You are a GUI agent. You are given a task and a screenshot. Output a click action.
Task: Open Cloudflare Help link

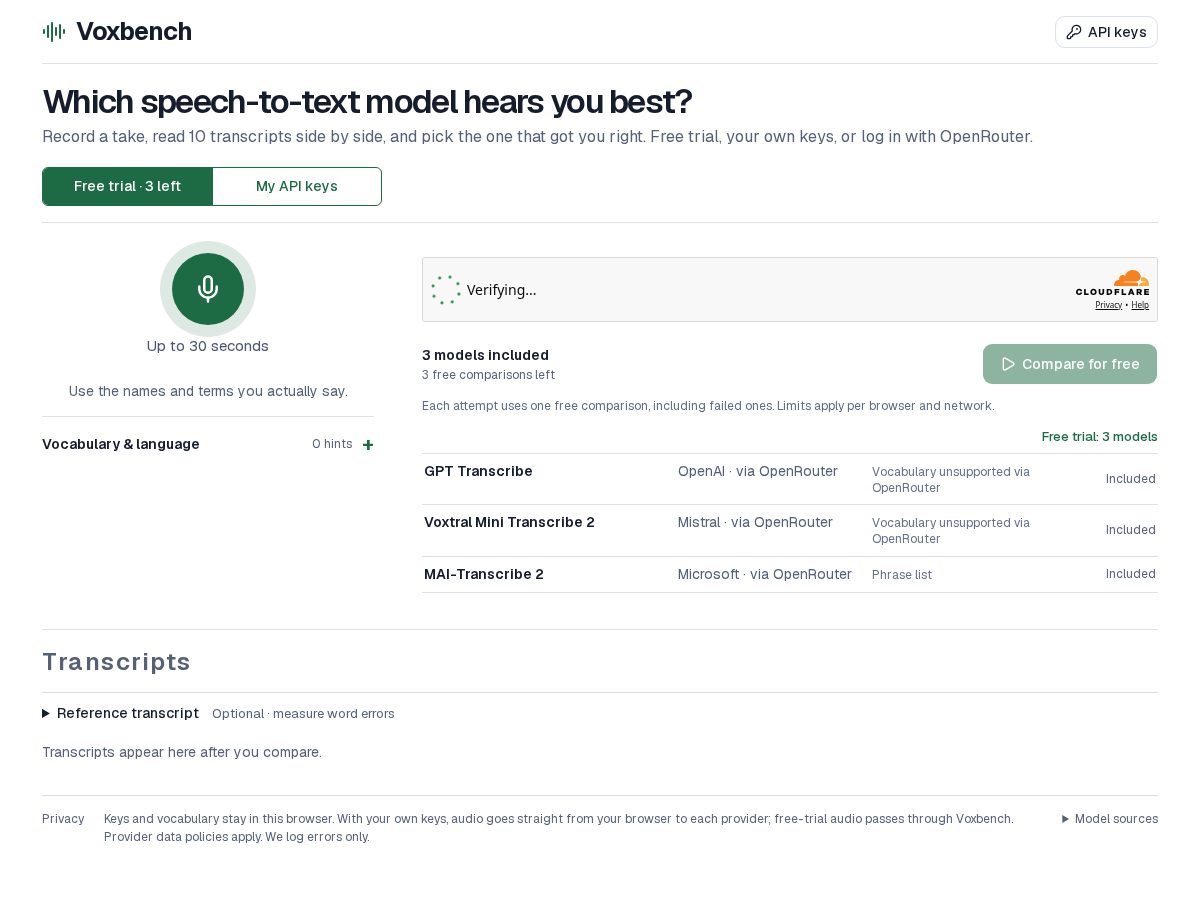click(x=1140, y=305)
